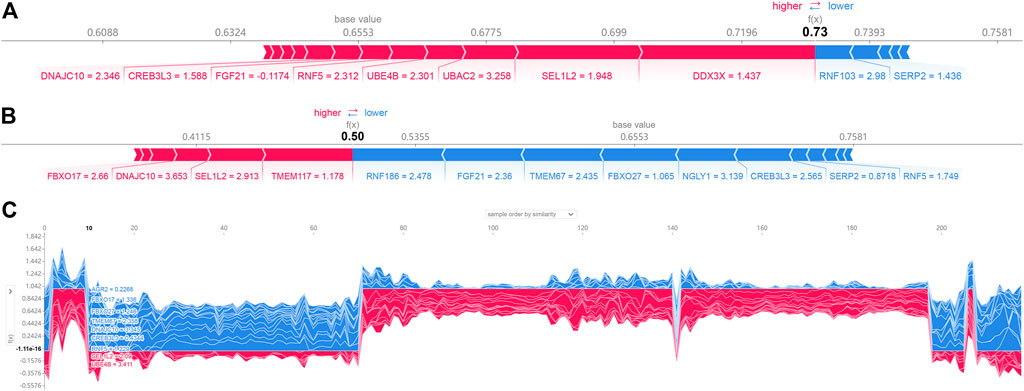Click the CREB3L3 = 1.588 label
This screenshot has width=1024, height=391.
[x=167, y=76]
